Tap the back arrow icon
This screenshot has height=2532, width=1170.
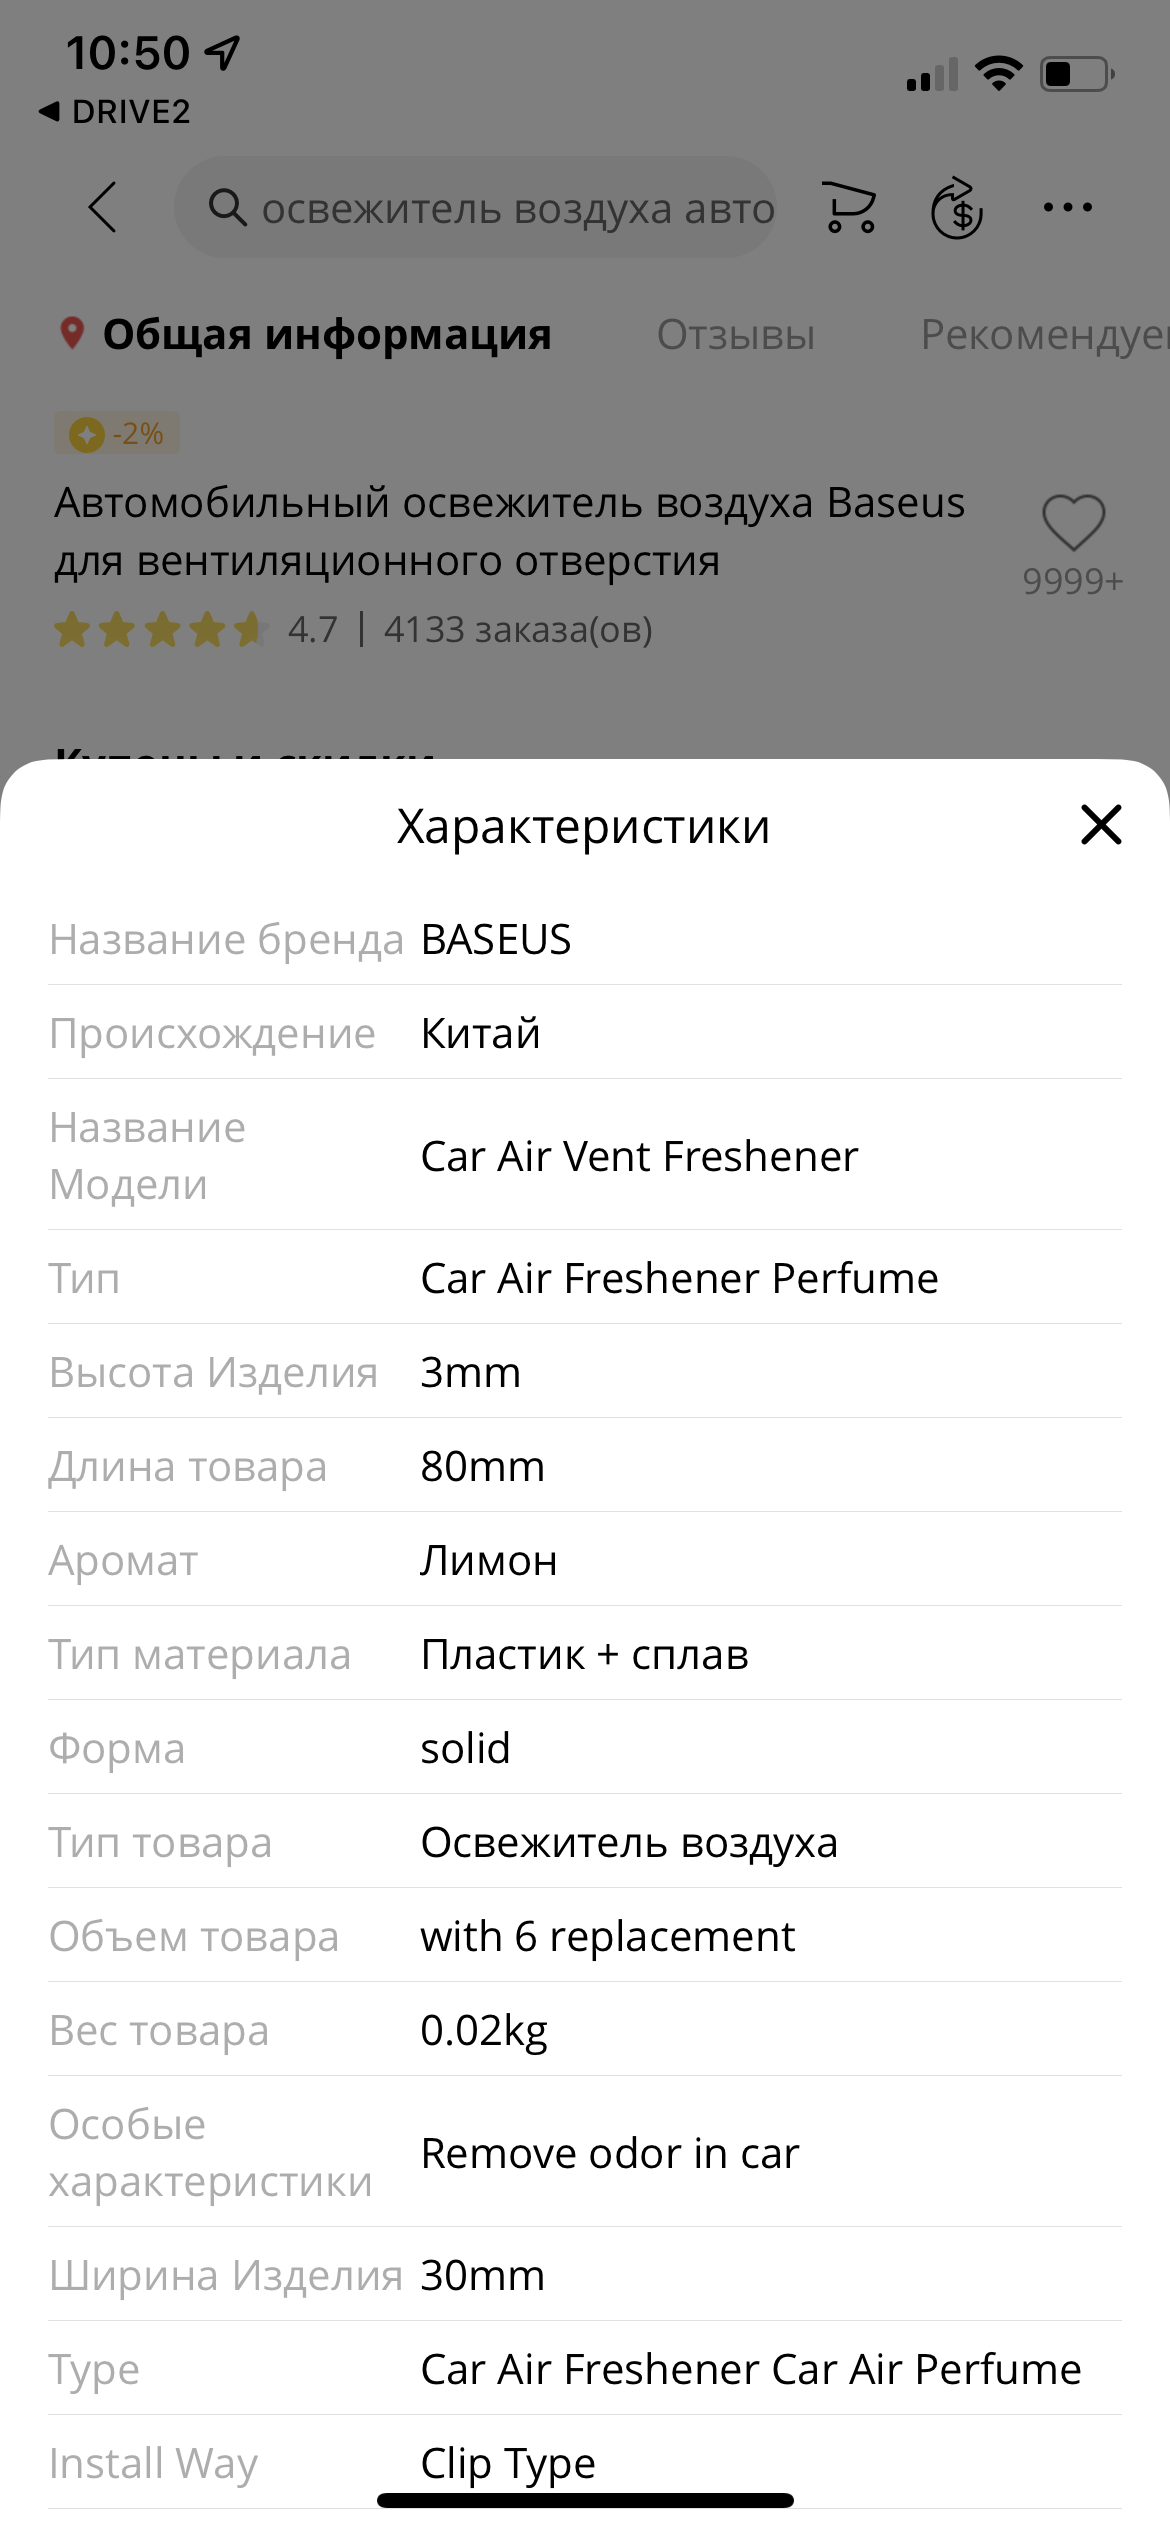(103, 207)
